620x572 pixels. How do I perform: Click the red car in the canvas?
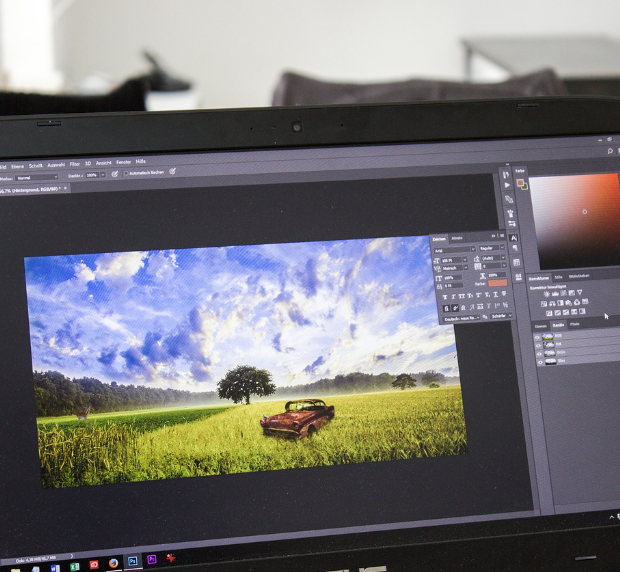(298, 417)
